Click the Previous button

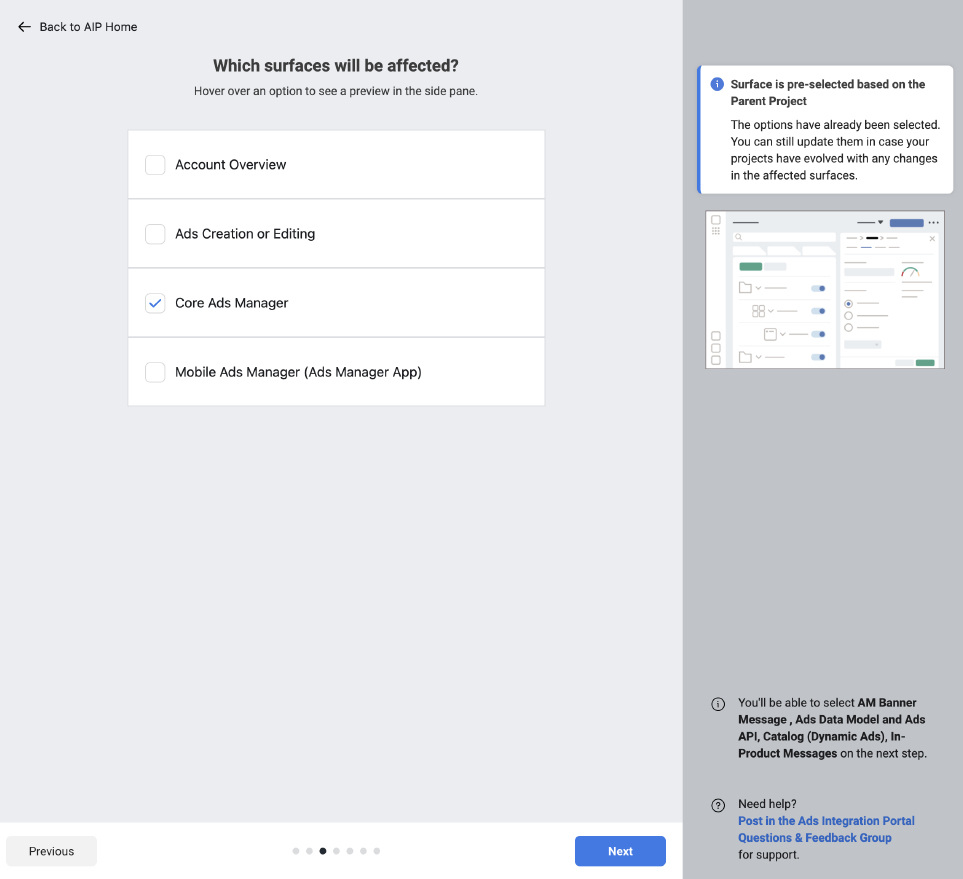pos(51,851)
